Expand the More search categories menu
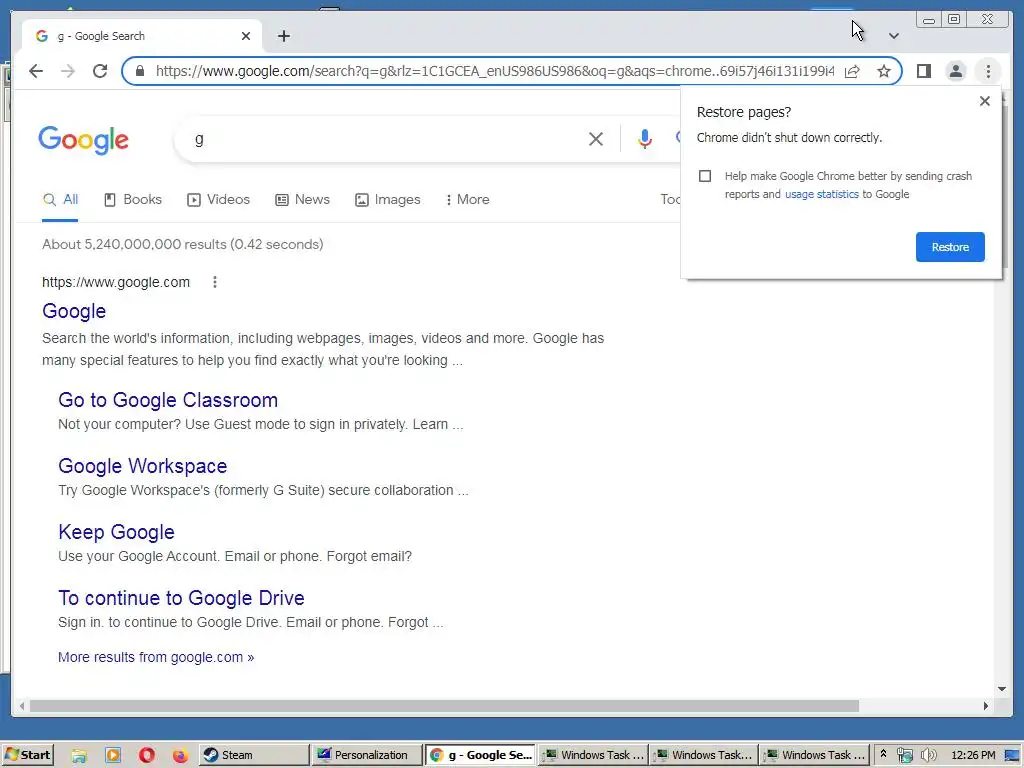 click(468, 200)
